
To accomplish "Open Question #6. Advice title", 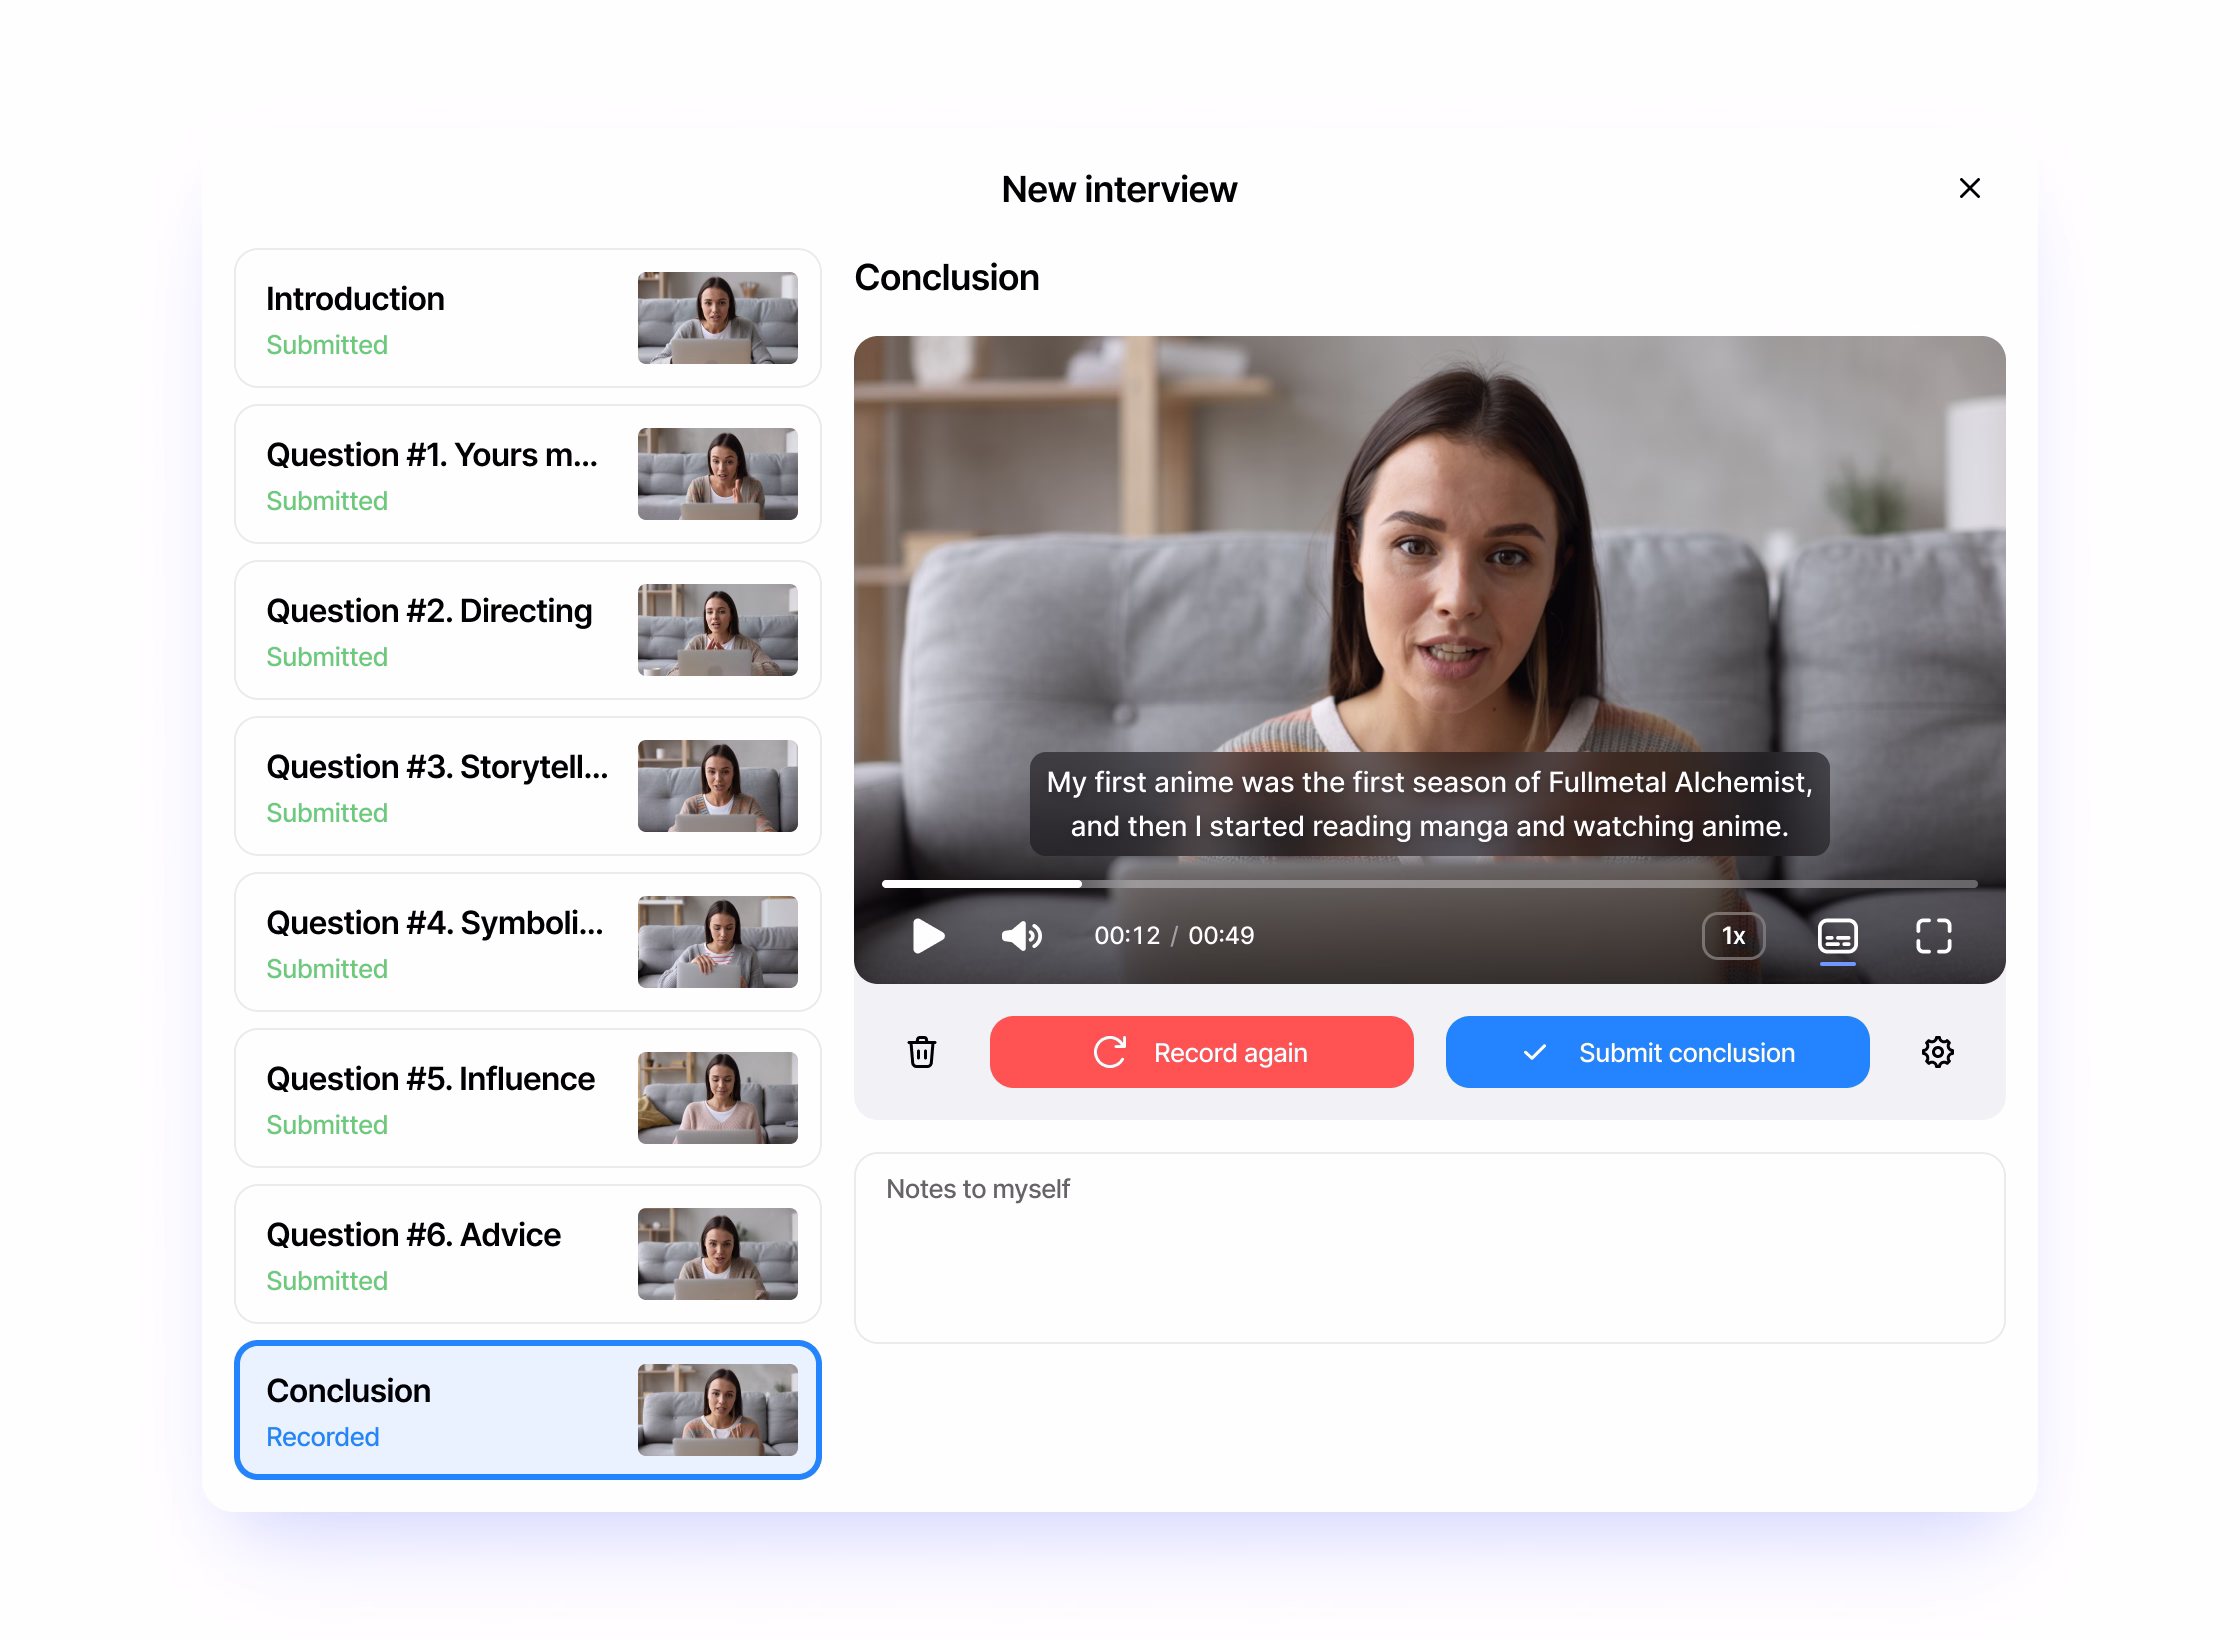I will click(413, 1235).
